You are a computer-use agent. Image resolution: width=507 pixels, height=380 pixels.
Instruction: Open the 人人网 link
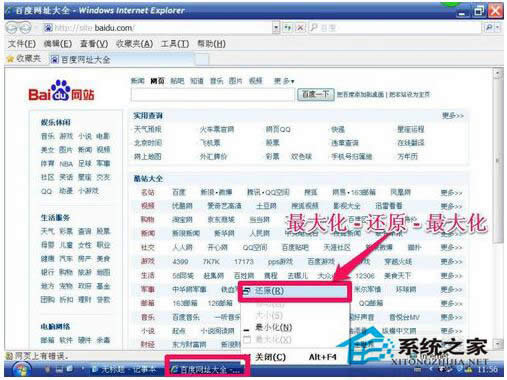pyautogui.click(x=182, y=248)
